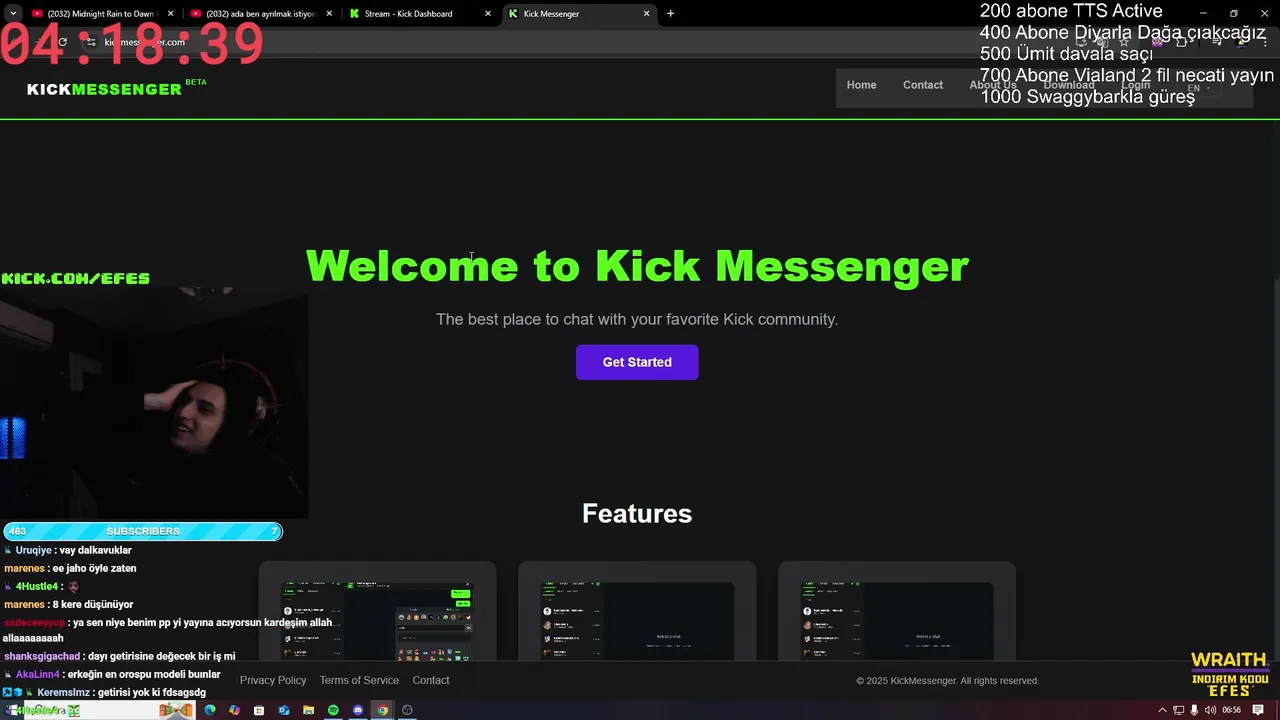The height and width of the screenshot is (720, 1280).
Task: Open site information icon in address bar
Action: pyautogui.click(x=91, y=42)
